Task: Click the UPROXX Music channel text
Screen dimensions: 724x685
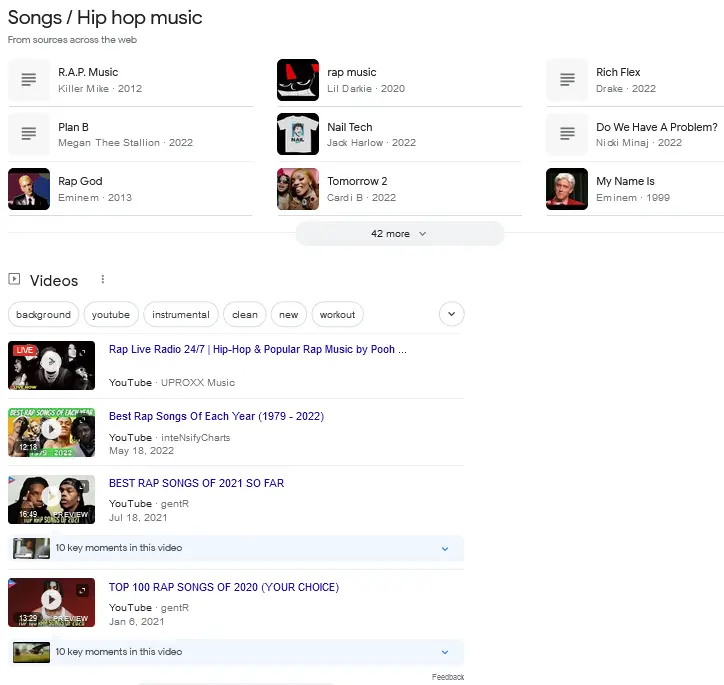Action: point(198,383)
